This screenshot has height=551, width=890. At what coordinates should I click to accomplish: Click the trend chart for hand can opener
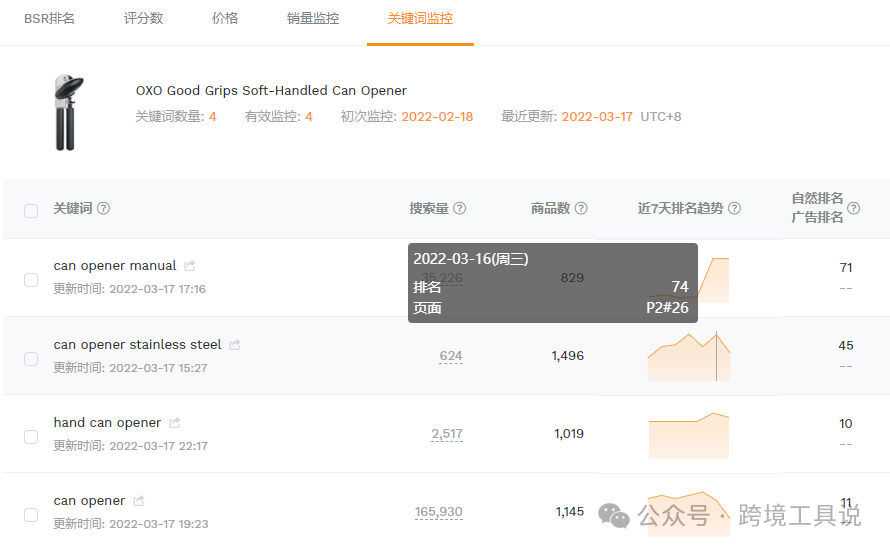pos(689,435)
